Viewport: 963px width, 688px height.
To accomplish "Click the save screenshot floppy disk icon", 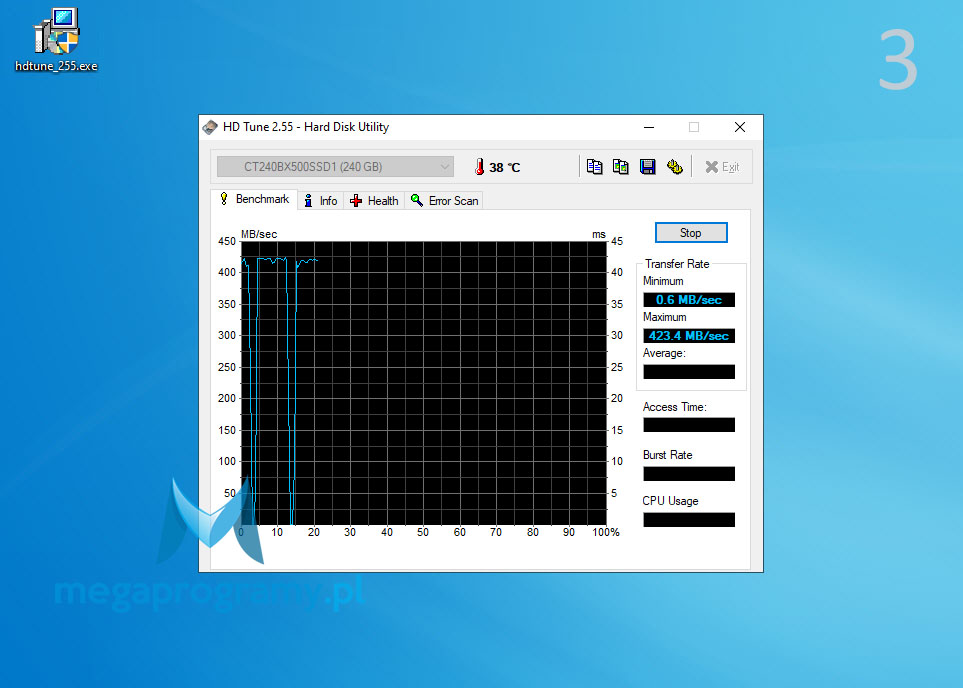I will tap(647, 166).
